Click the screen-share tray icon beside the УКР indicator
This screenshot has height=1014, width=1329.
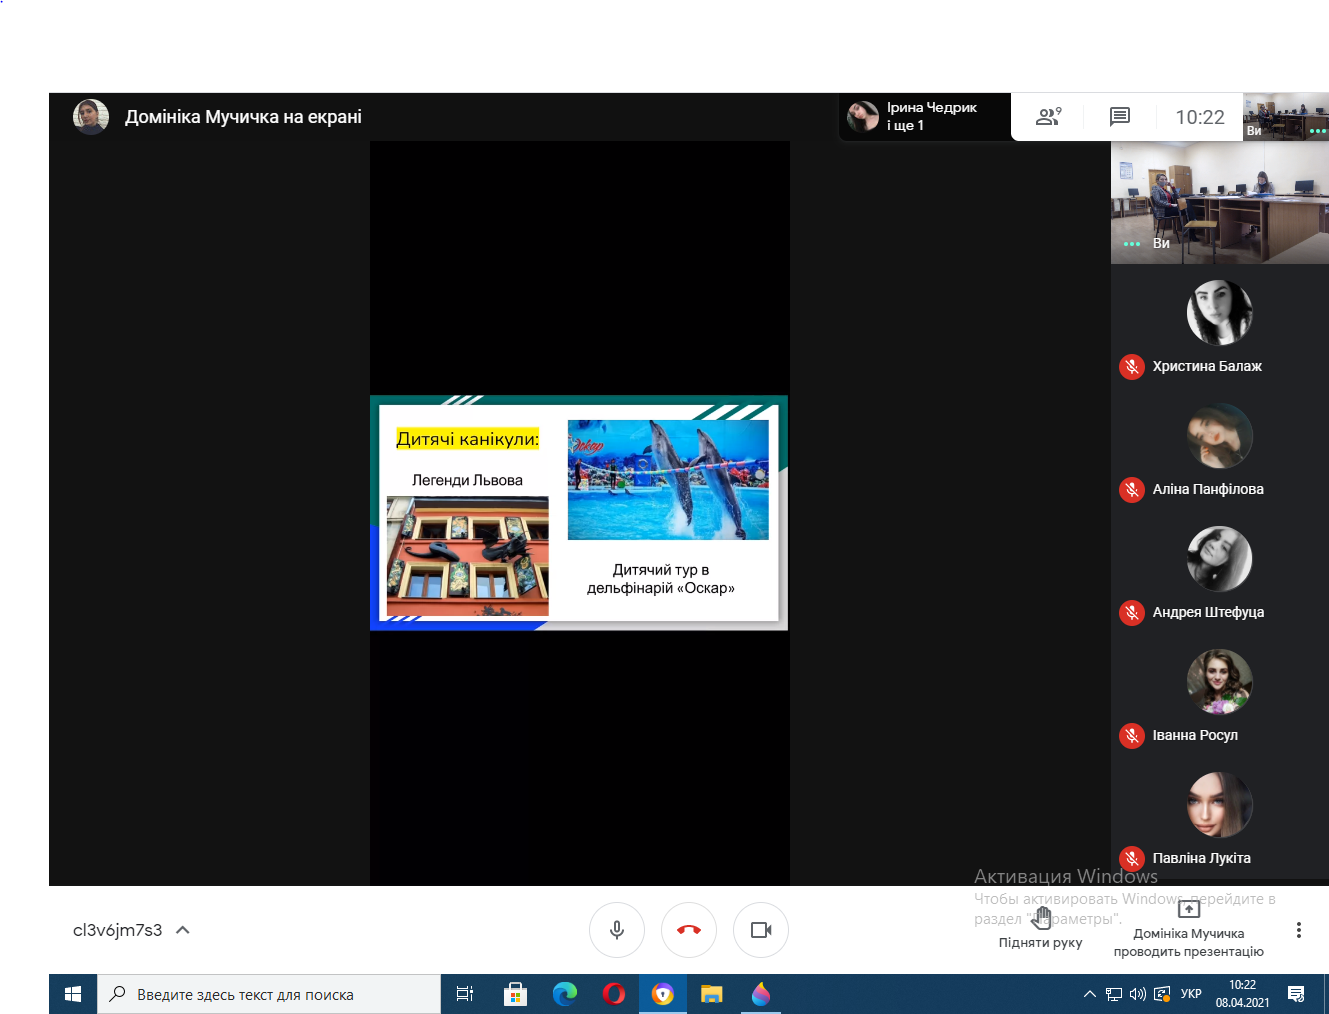tap(1162, 994)
